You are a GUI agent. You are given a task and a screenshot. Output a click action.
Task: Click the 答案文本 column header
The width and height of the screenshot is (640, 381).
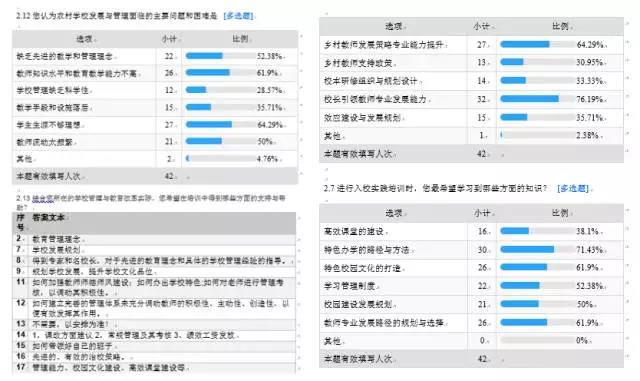[x=49, y=217]
